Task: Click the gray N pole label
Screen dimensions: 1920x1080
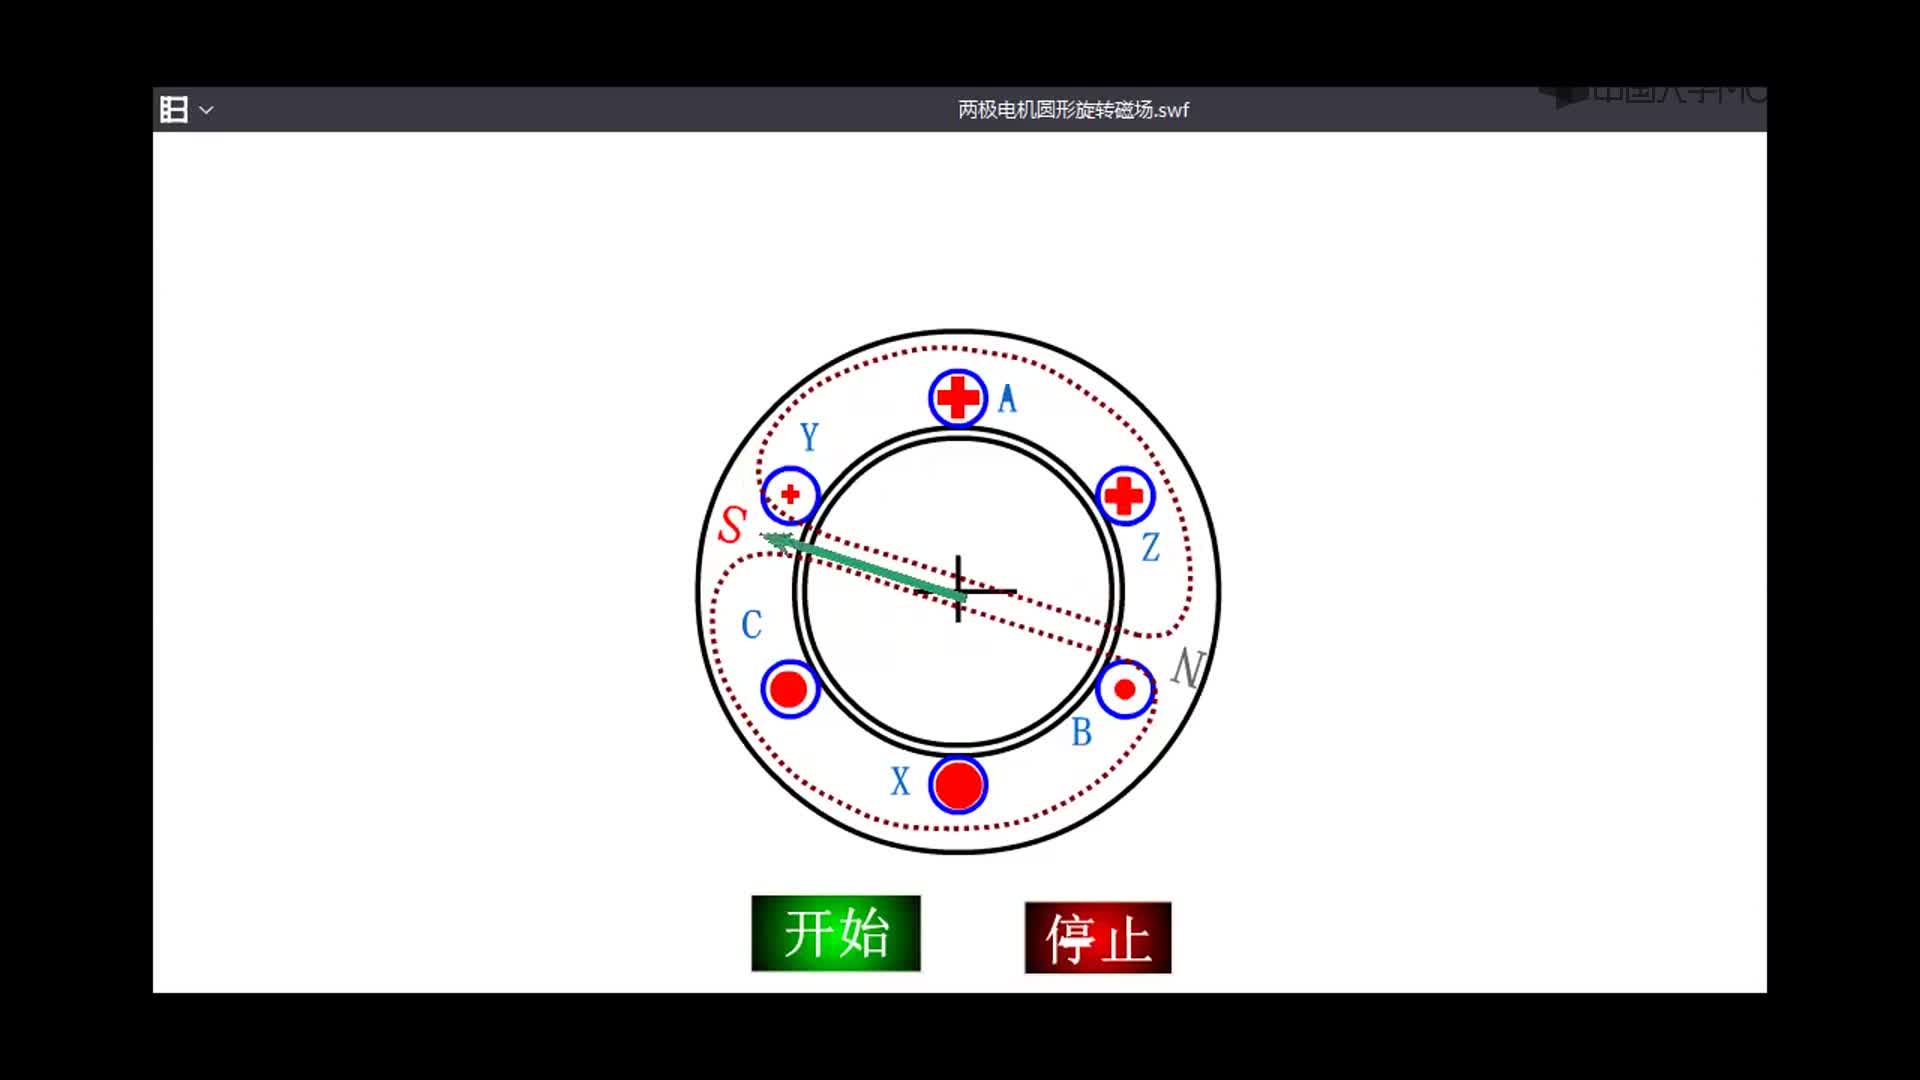Action: click(x=1188, y=667)
